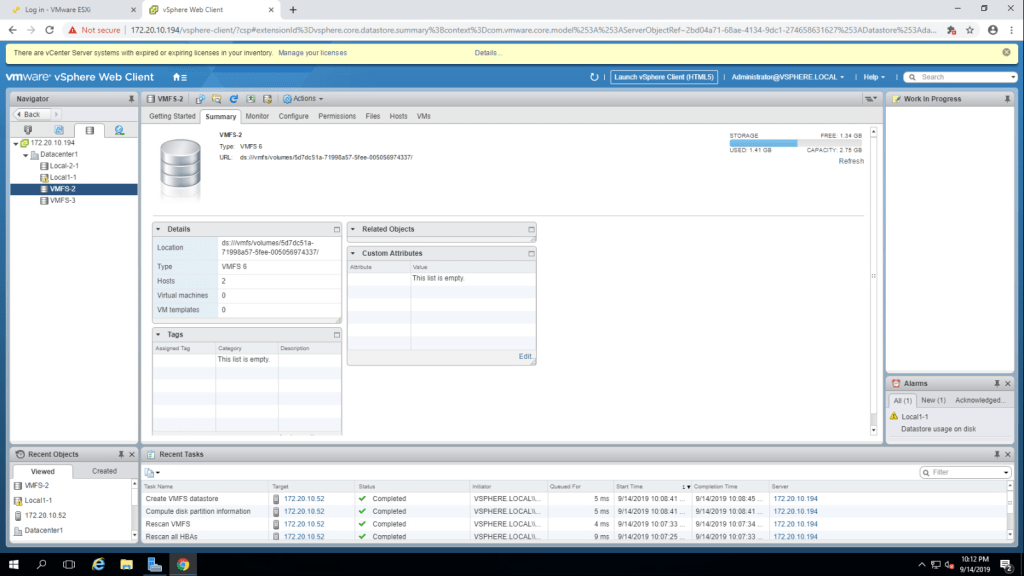
Task: Click the blue refresh icon in datastore toolbar
Action: pos(234,99)
